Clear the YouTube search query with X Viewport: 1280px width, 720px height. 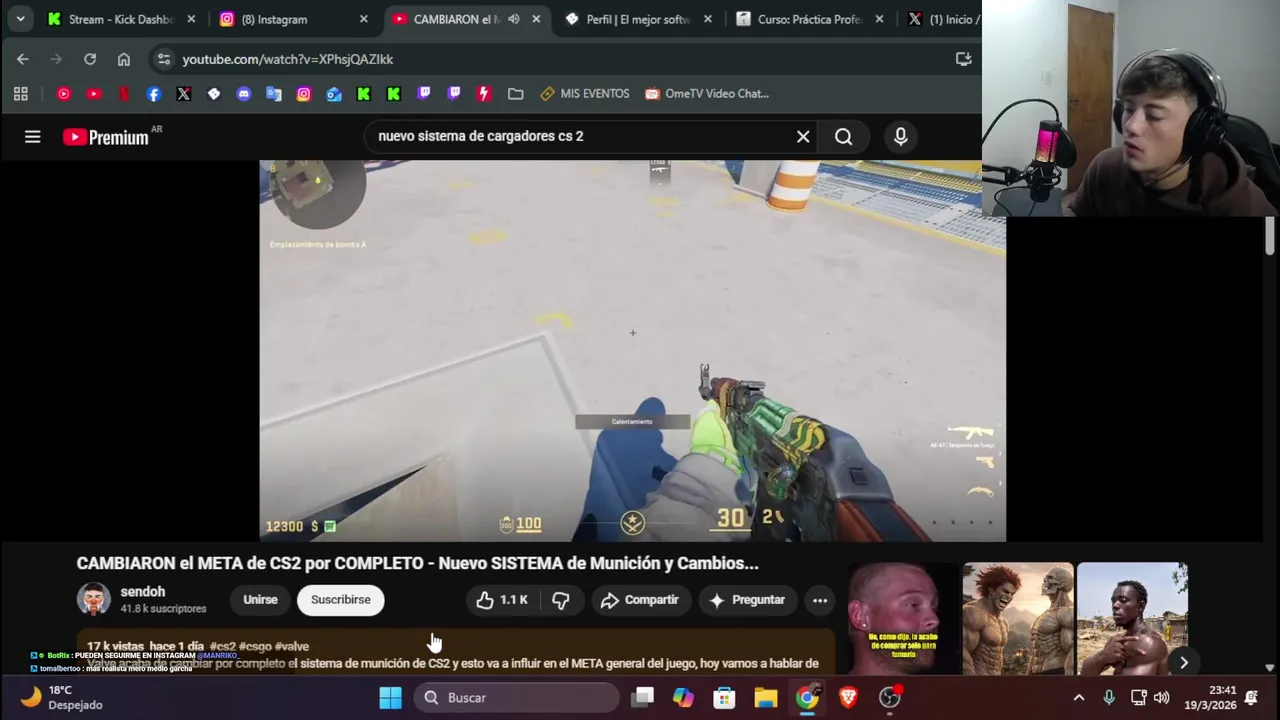(x=803, y=137)
